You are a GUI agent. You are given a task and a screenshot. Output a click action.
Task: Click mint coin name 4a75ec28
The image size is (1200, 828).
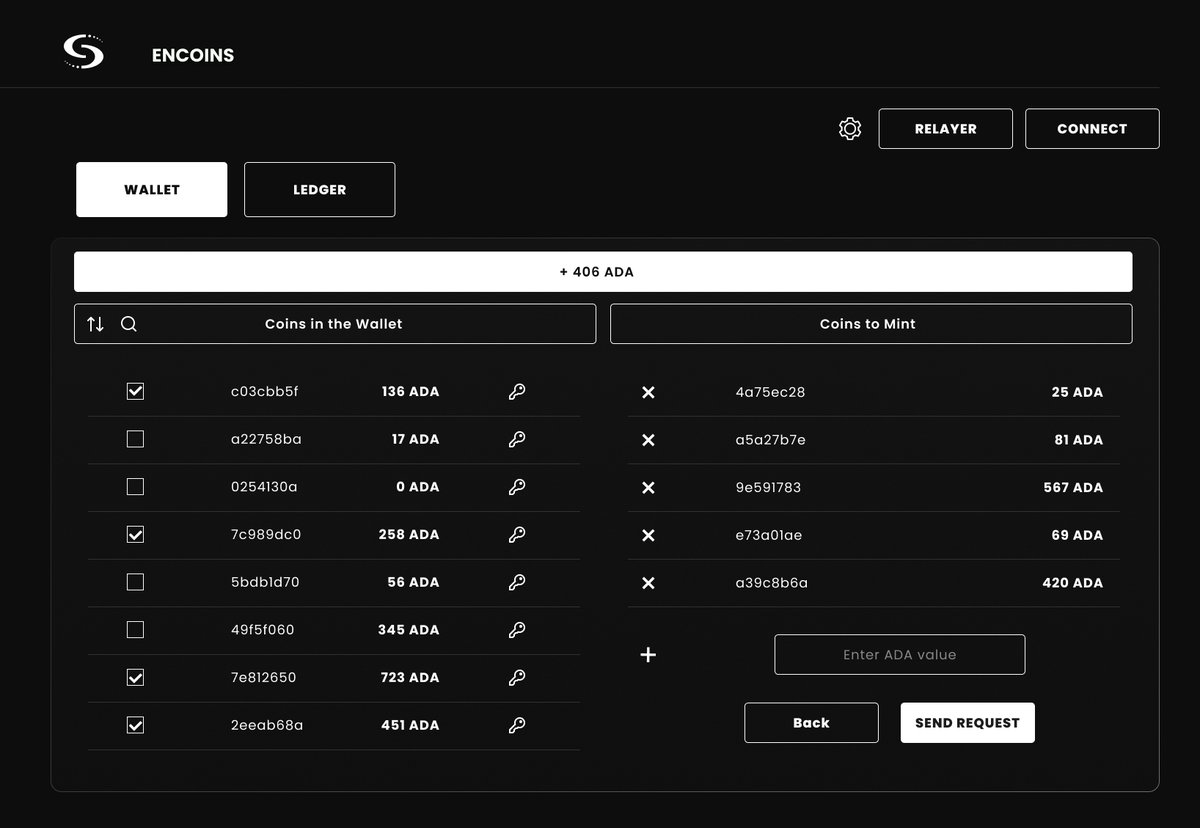[770, 392]
